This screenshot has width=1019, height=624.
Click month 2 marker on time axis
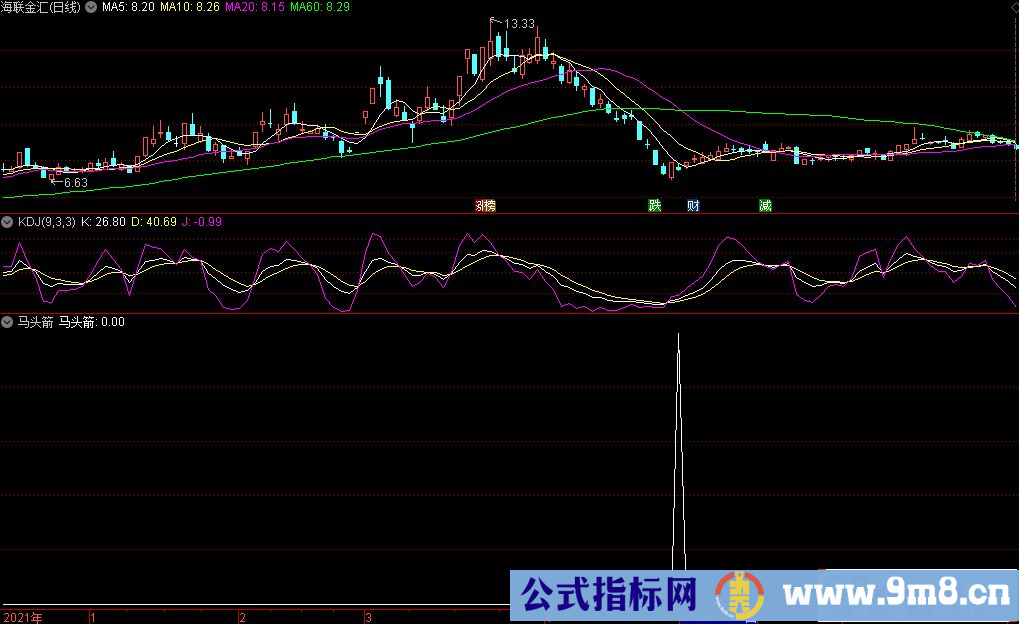coord(242,618)
